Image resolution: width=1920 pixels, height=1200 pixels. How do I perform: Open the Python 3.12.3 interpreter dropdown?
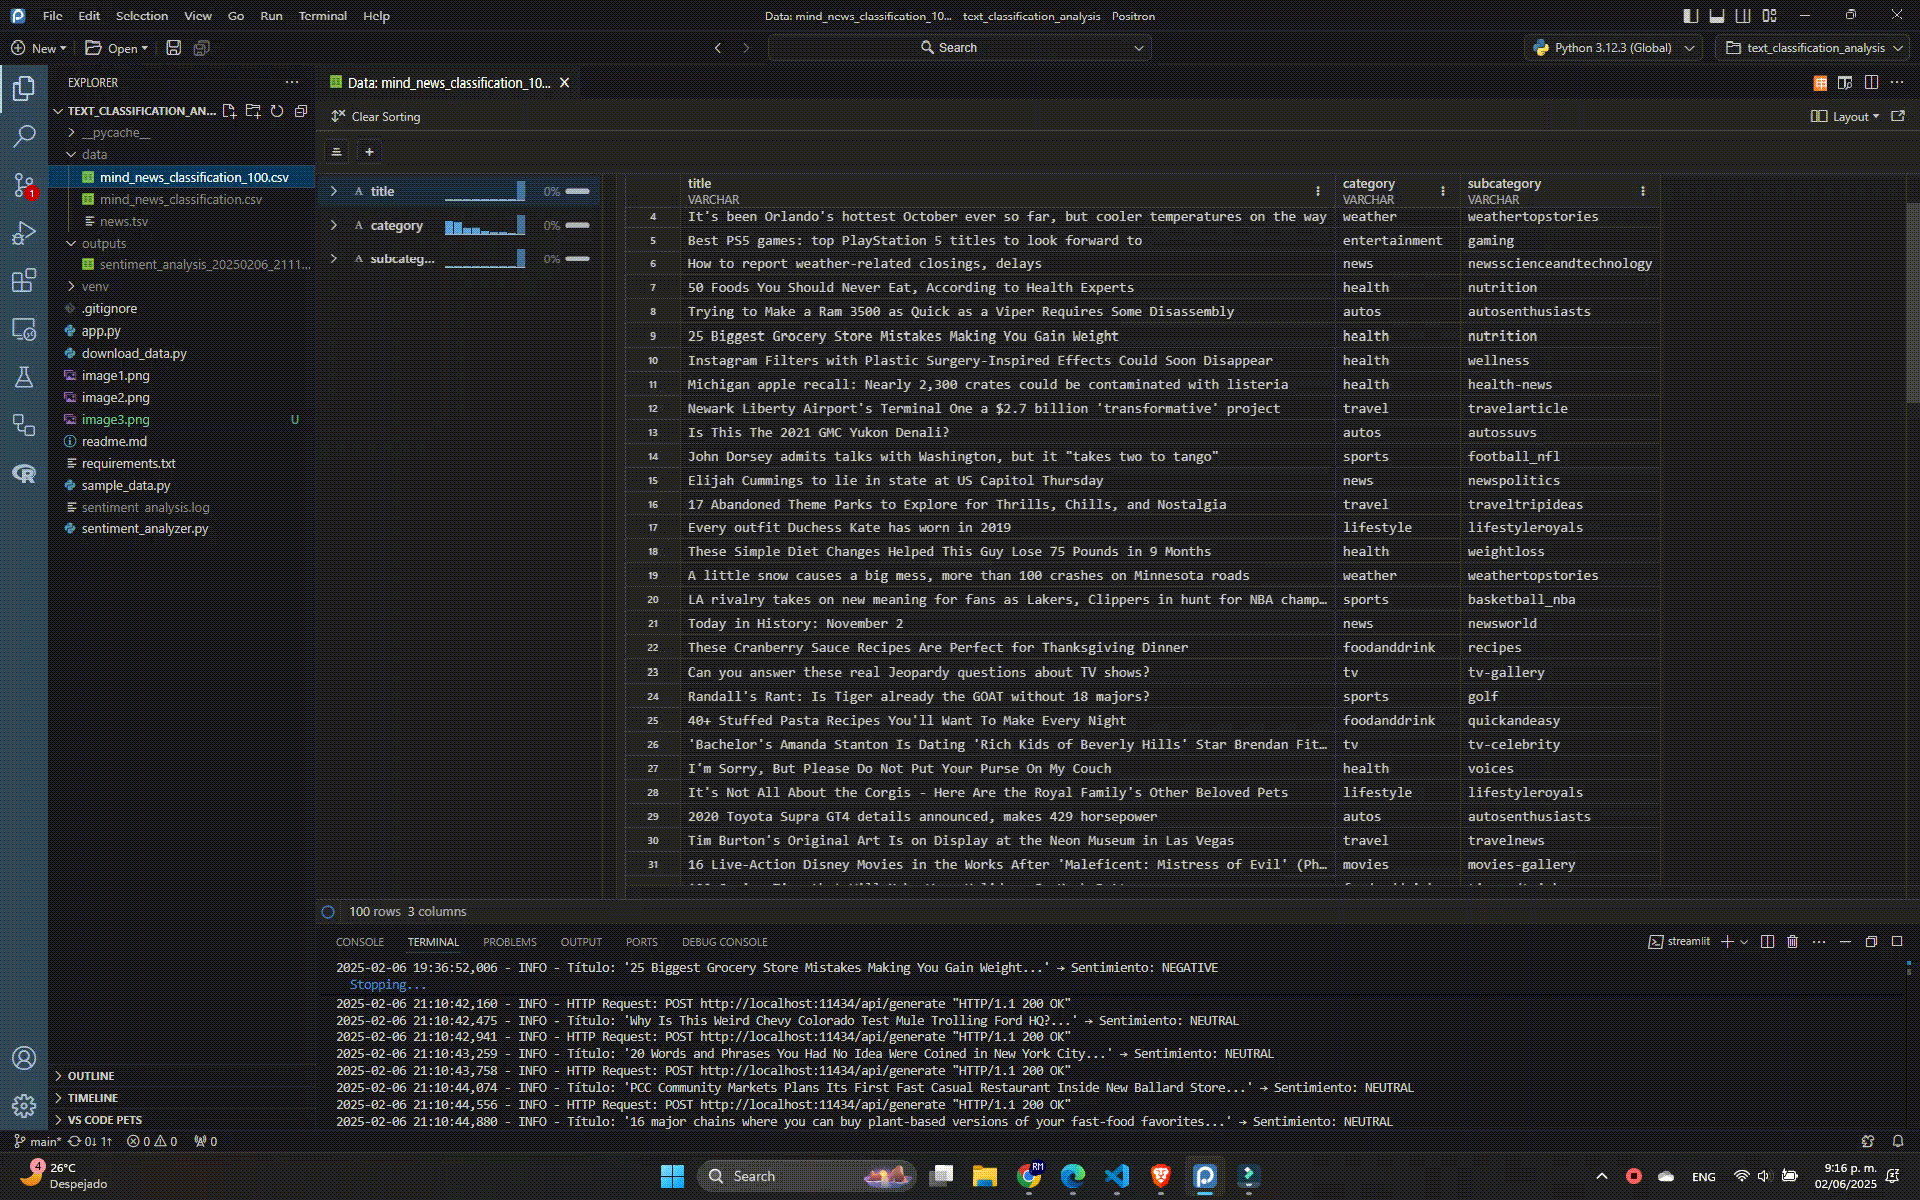click(1614, 48)
